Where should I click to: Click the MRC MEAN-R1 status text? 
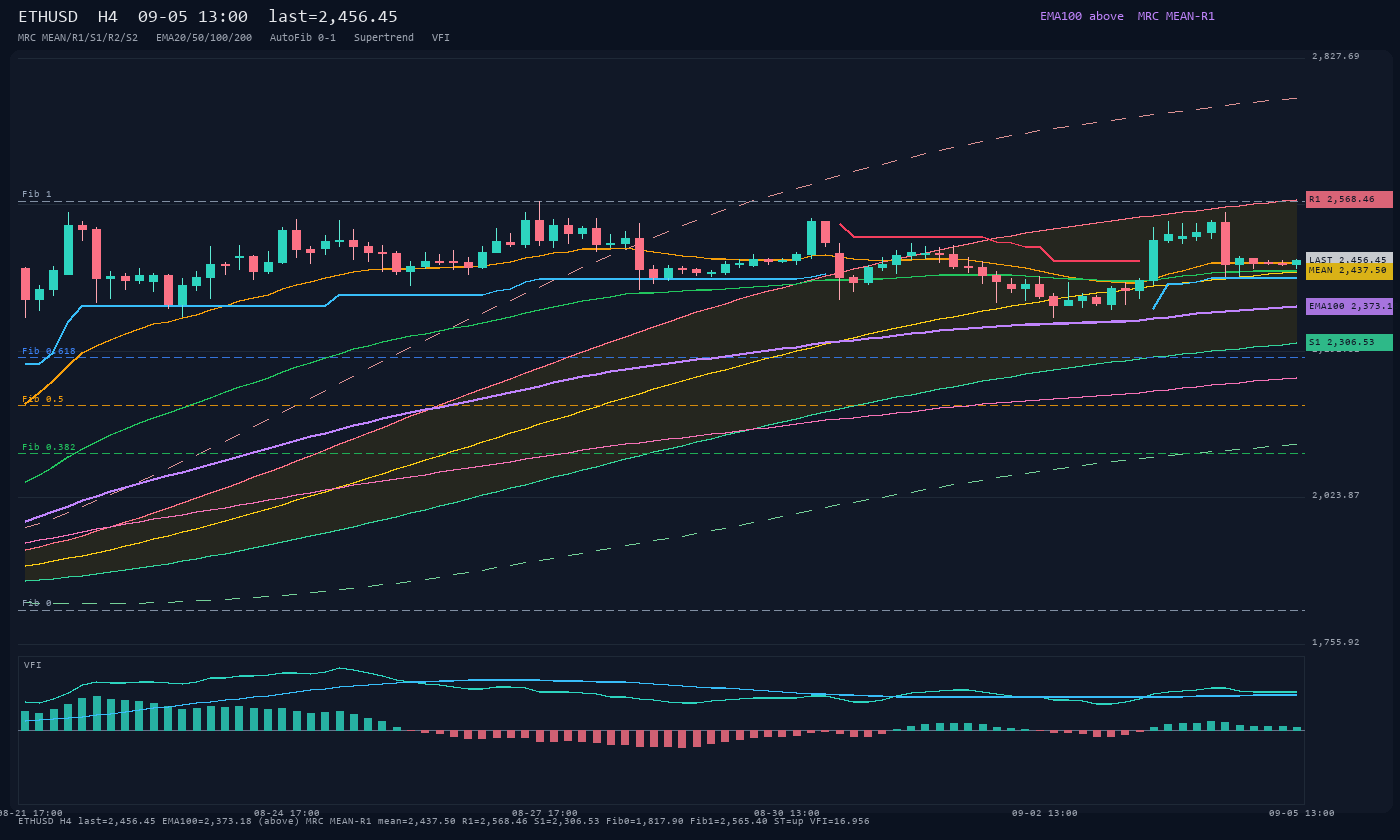coord(1176,16)
